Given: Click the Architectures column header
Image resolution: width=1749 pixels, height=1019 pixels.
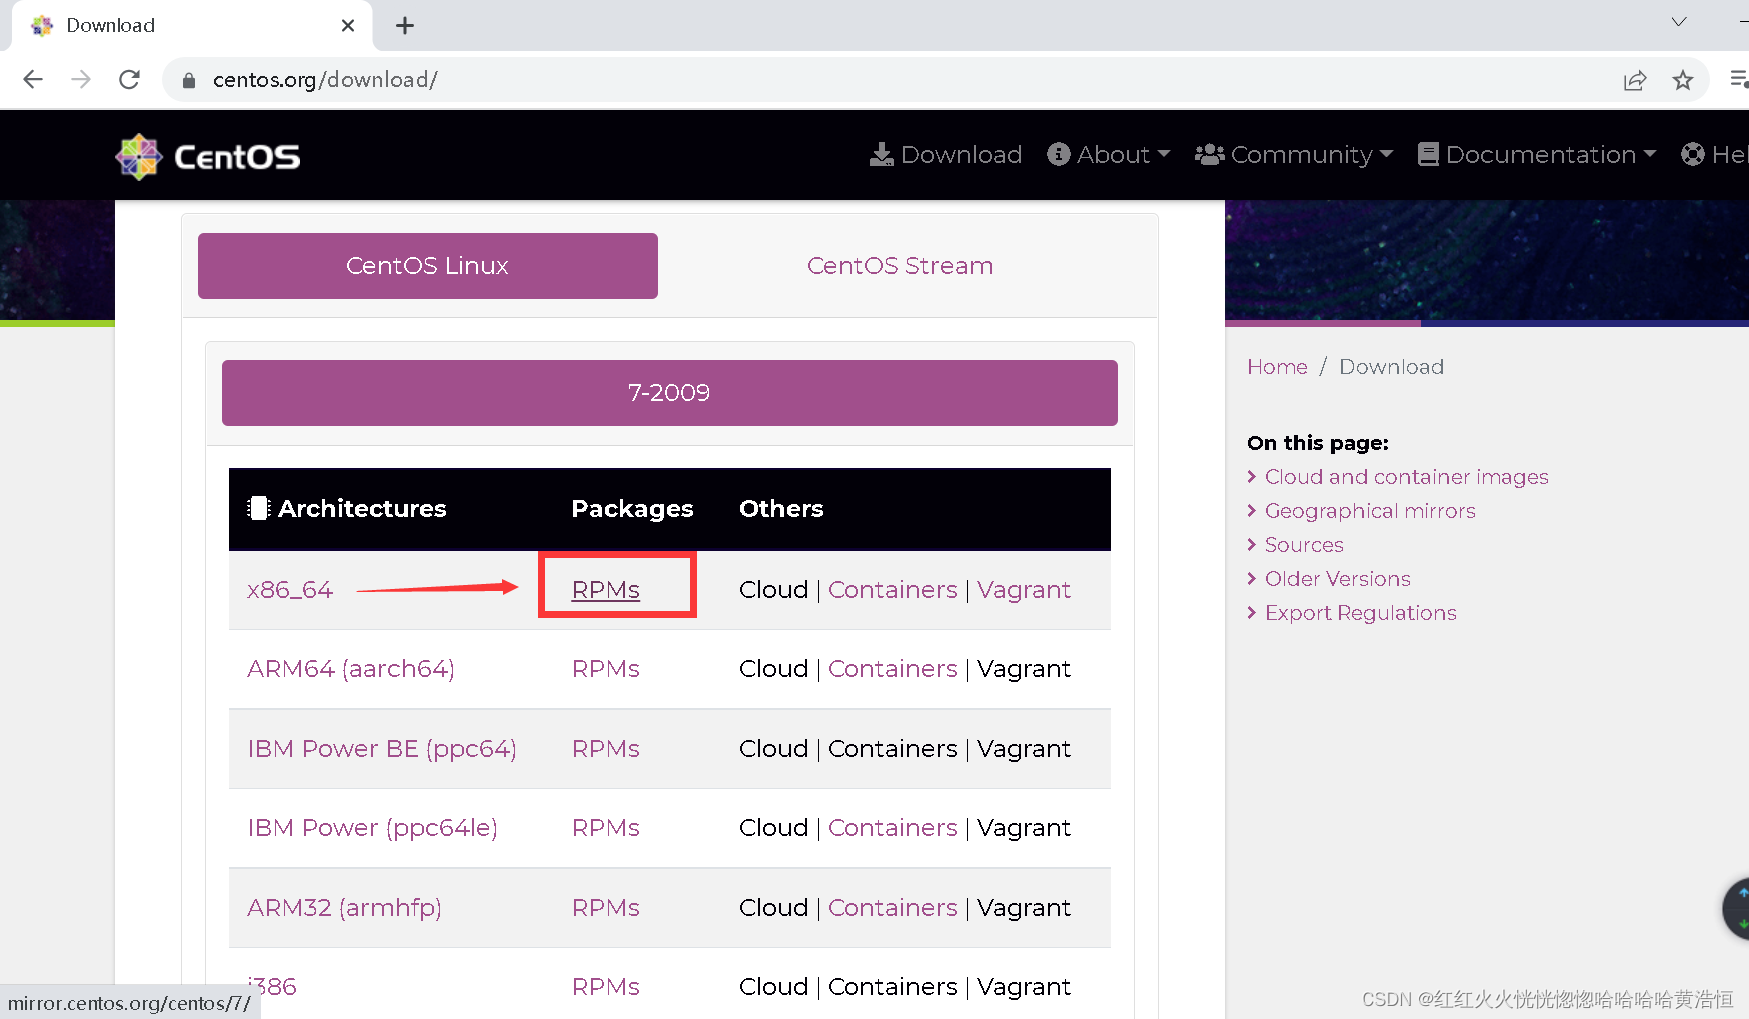Looking at the screenshot, I should coord(347,509).
